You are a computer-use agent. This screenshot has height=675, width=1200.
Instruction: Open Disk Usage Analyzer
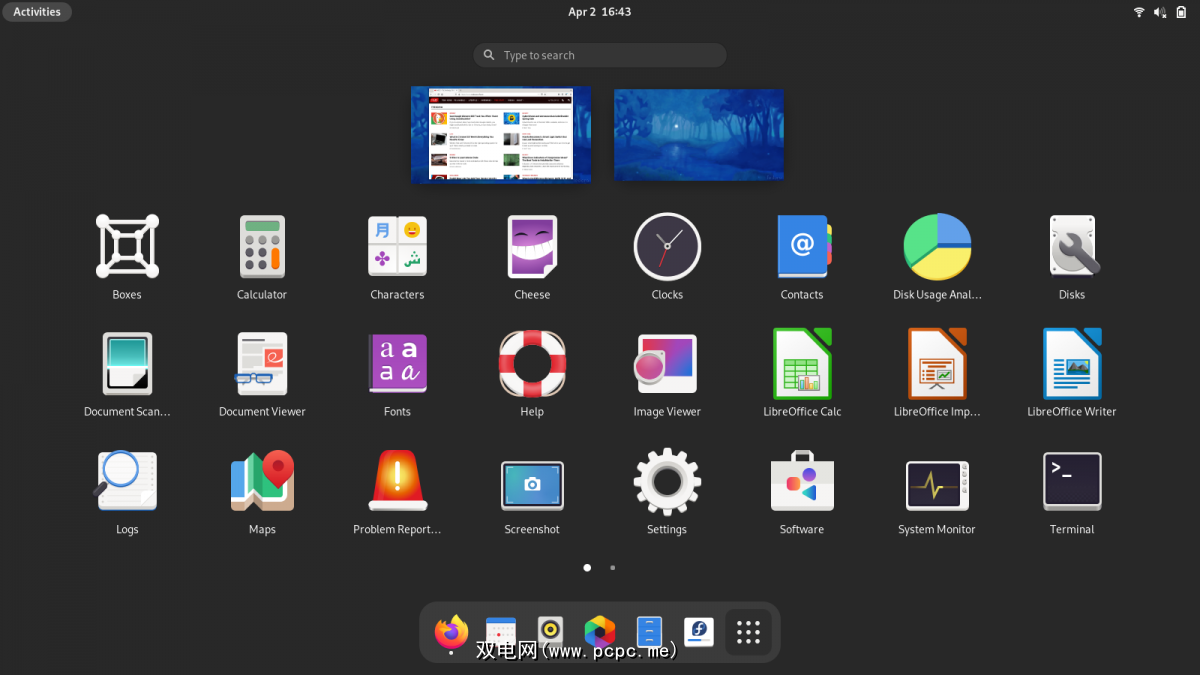coord(937,246)
